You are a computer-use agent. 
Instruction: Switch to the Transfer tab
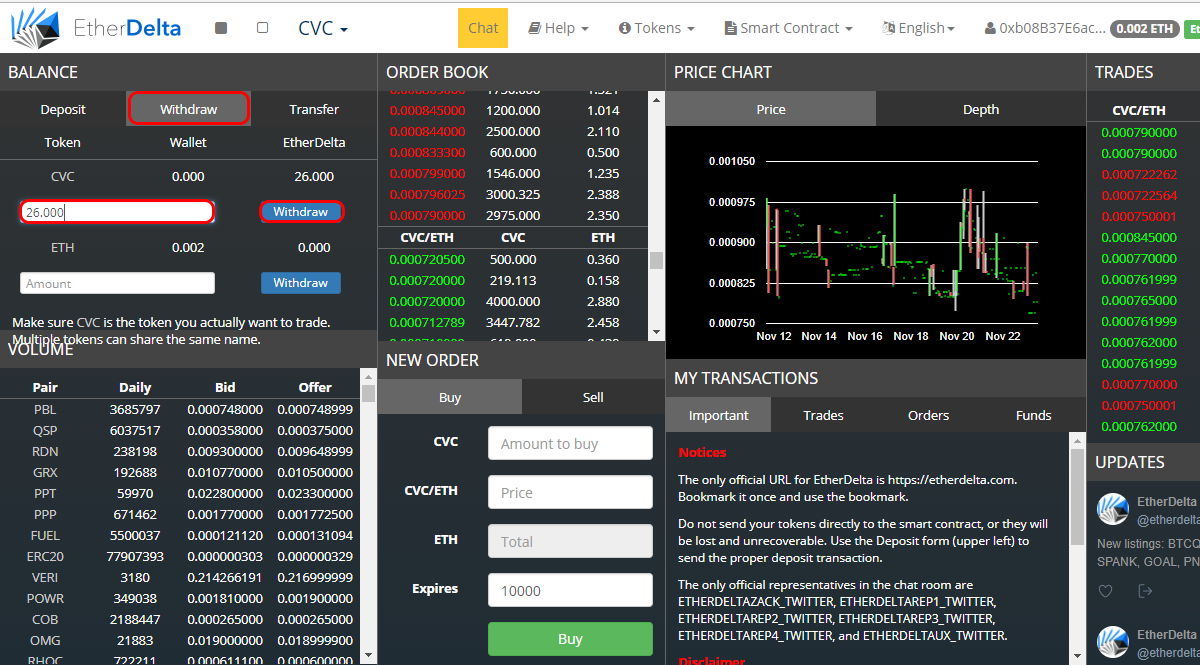click(x=314, y=109)
